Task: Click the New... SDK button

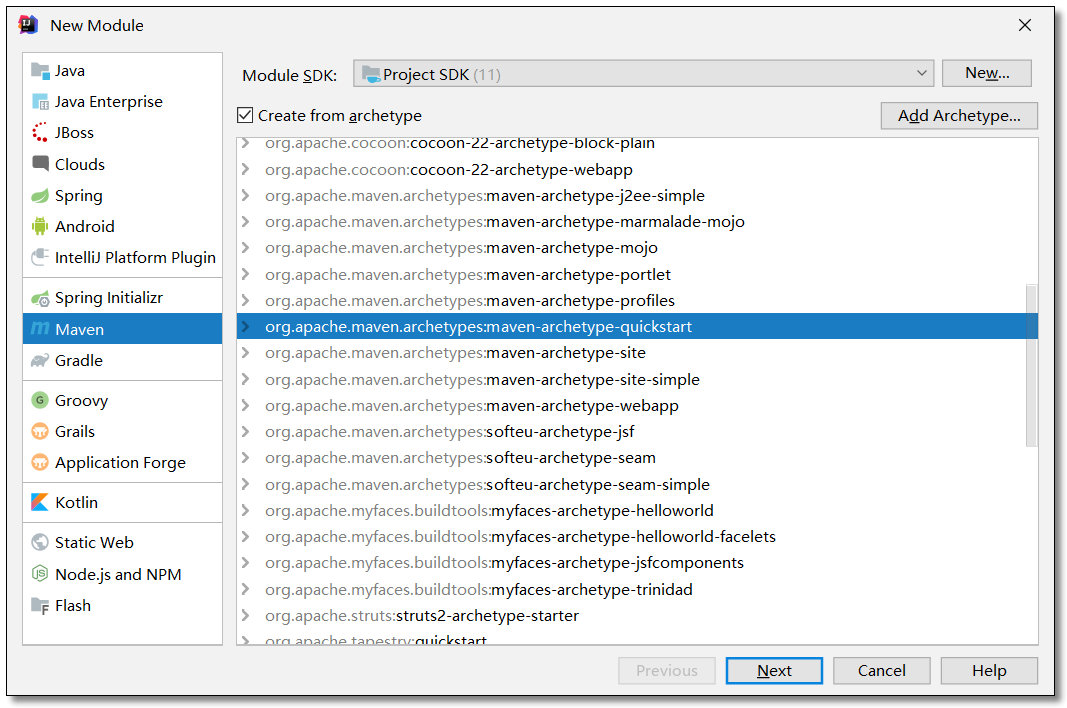Action: pos(986,73)
